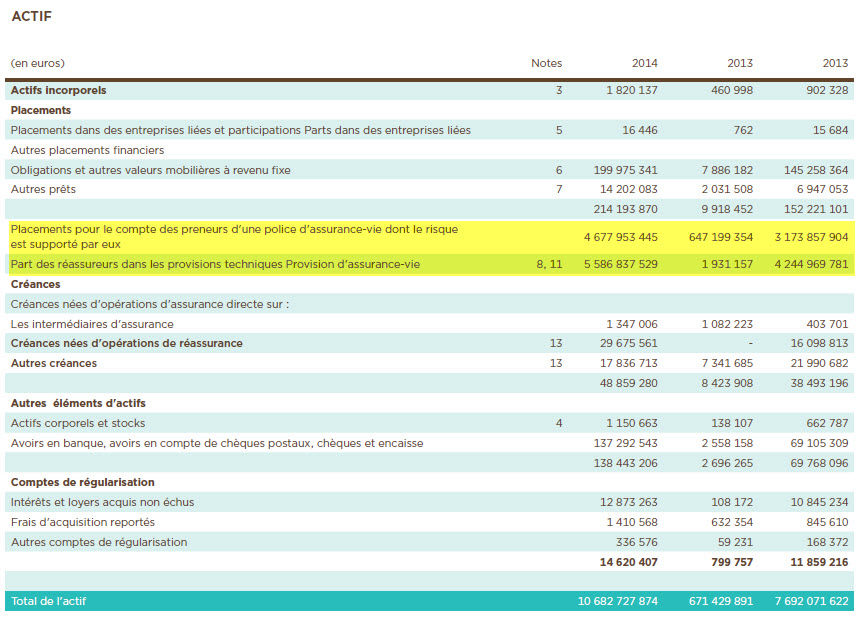866x624 pixels.
Task: Click value 1 931 157
Action: pyautogui.click(x=727, y=265)
